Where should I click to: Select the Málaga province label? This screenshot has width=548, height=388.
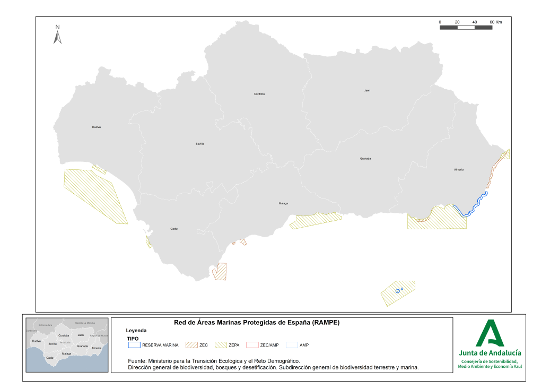pos(283,203)
